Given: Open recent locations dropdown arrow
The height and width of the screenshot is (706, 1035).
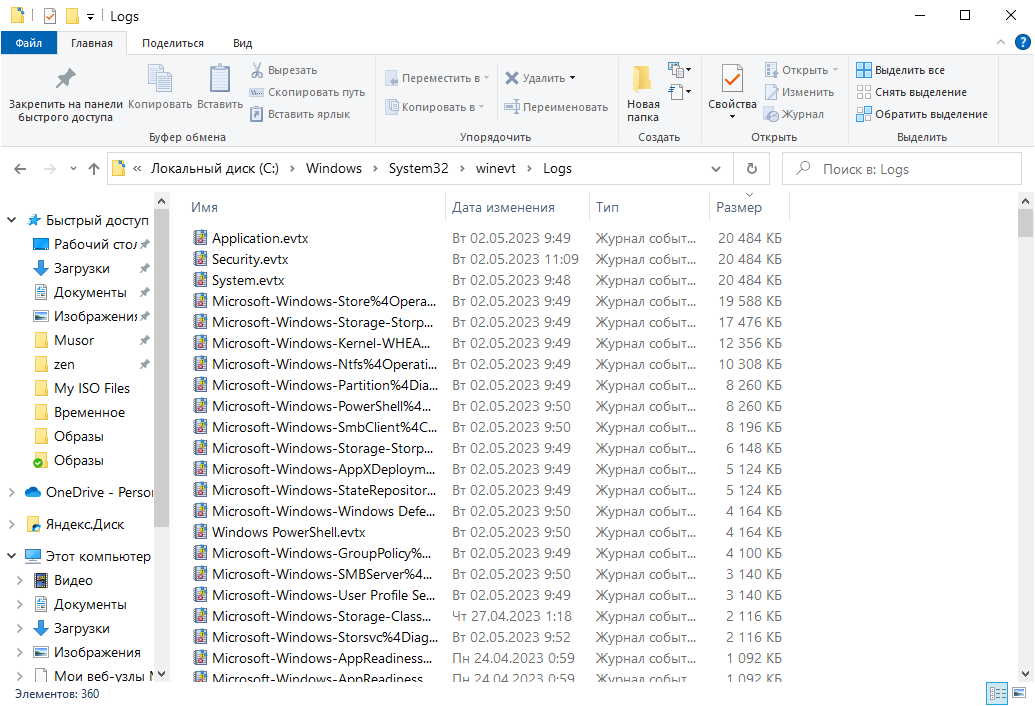Looking at the screenshot, I should pyautogui.click(x=73, y=169).
